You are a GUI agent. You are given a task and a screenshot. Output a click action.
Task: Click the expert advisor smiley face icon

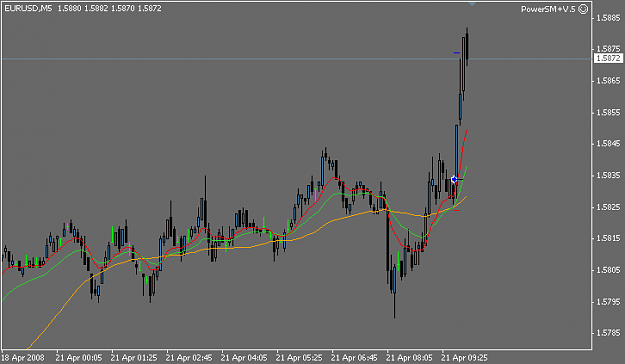583,9
